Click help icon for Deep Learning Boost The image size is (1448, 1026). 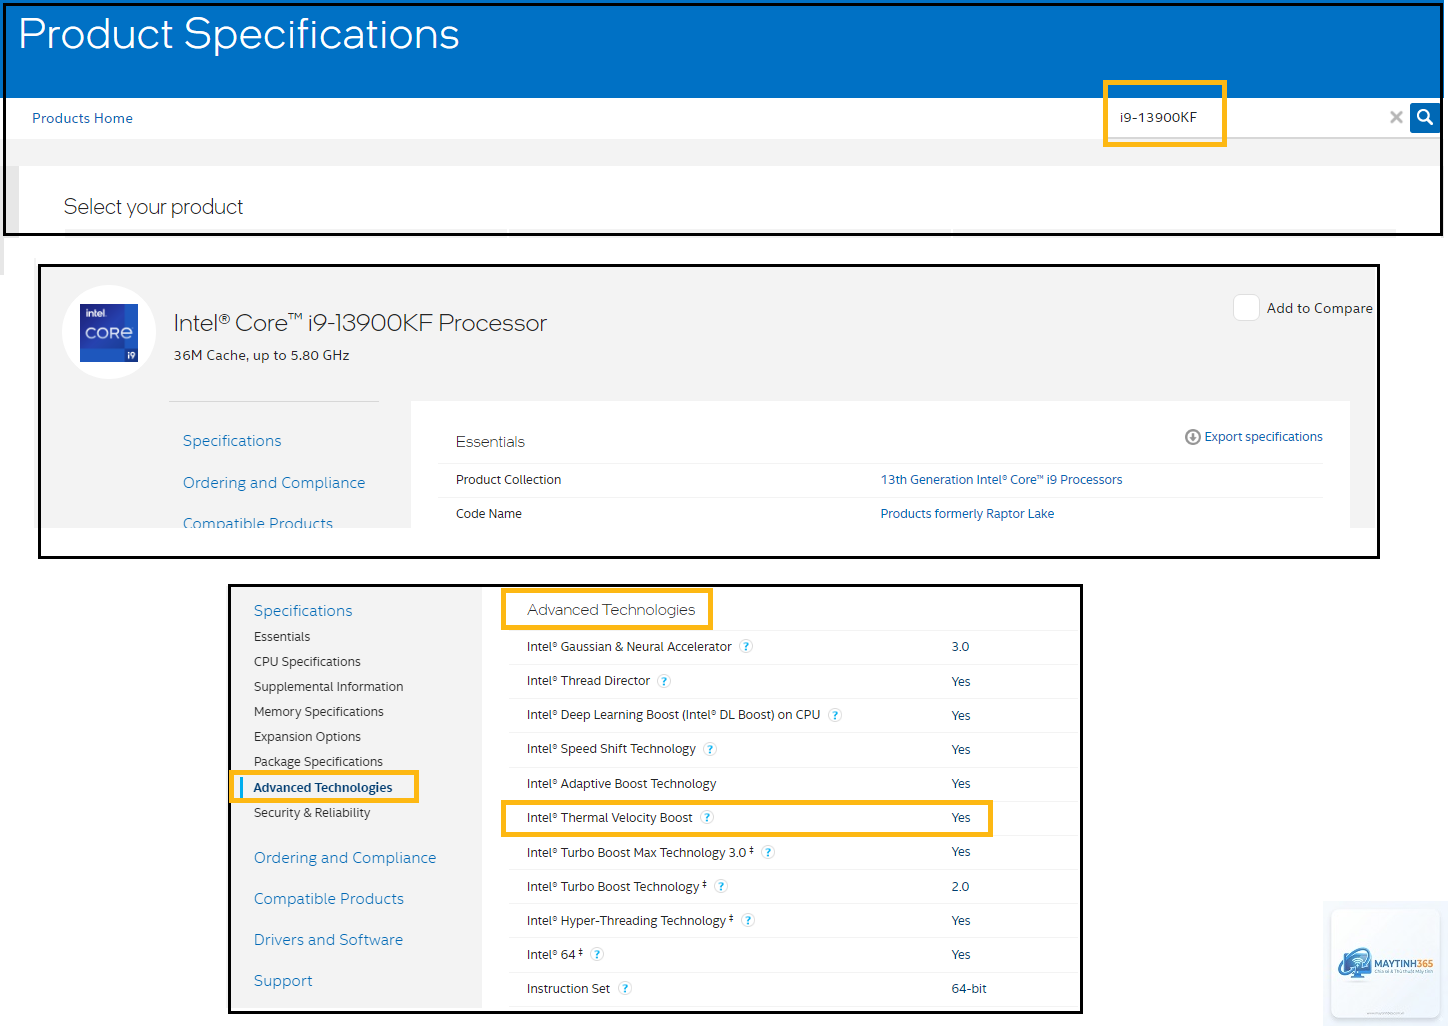point(835,715)
